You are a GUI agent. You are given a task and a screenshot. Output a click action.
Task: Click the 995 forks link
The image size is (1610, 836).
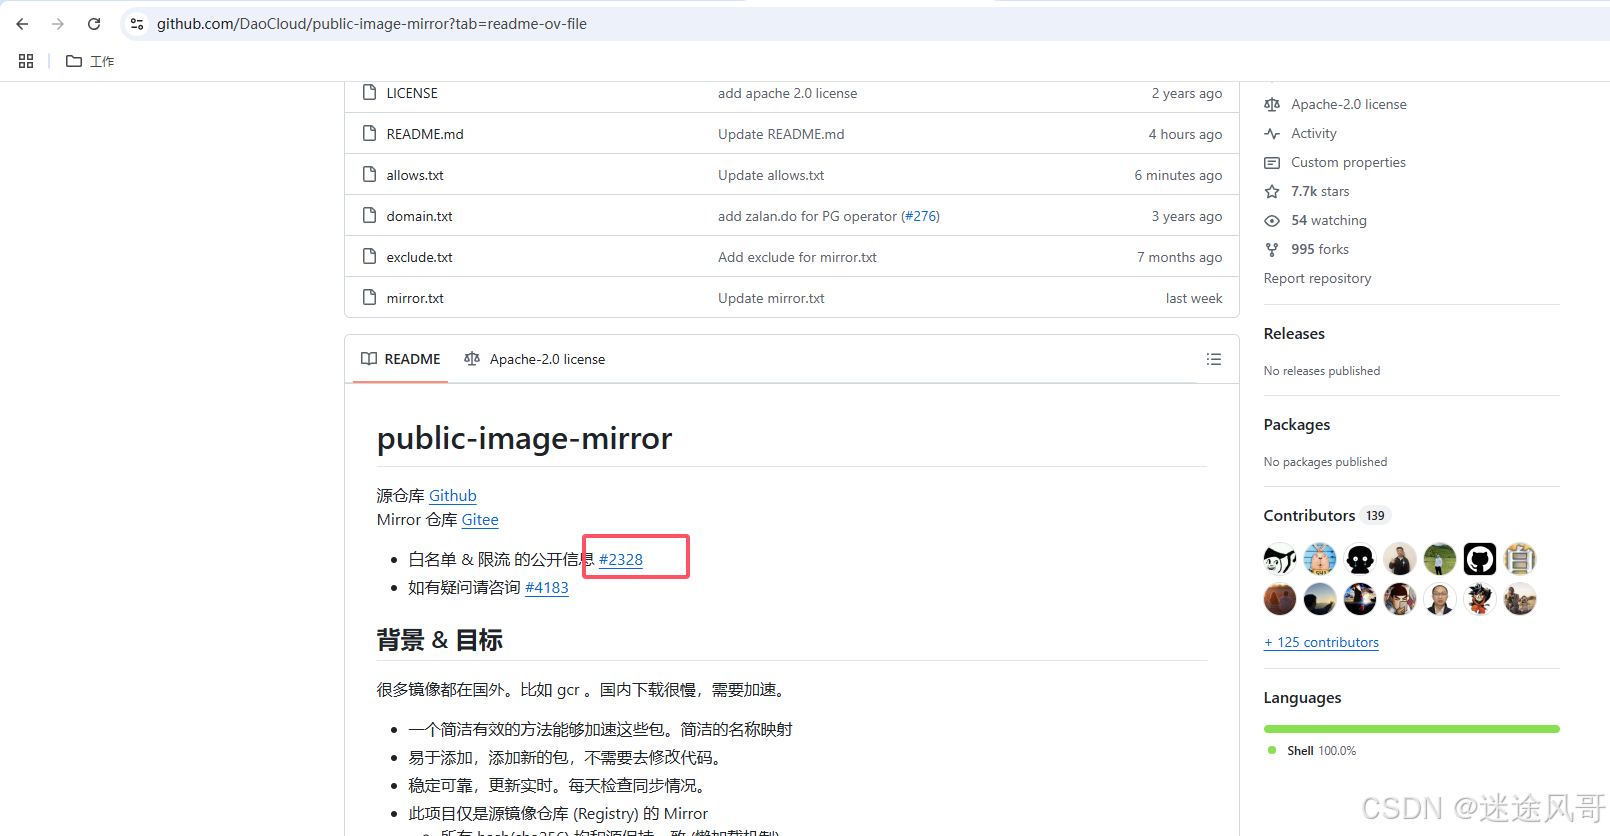click(x=1319, y=249)
